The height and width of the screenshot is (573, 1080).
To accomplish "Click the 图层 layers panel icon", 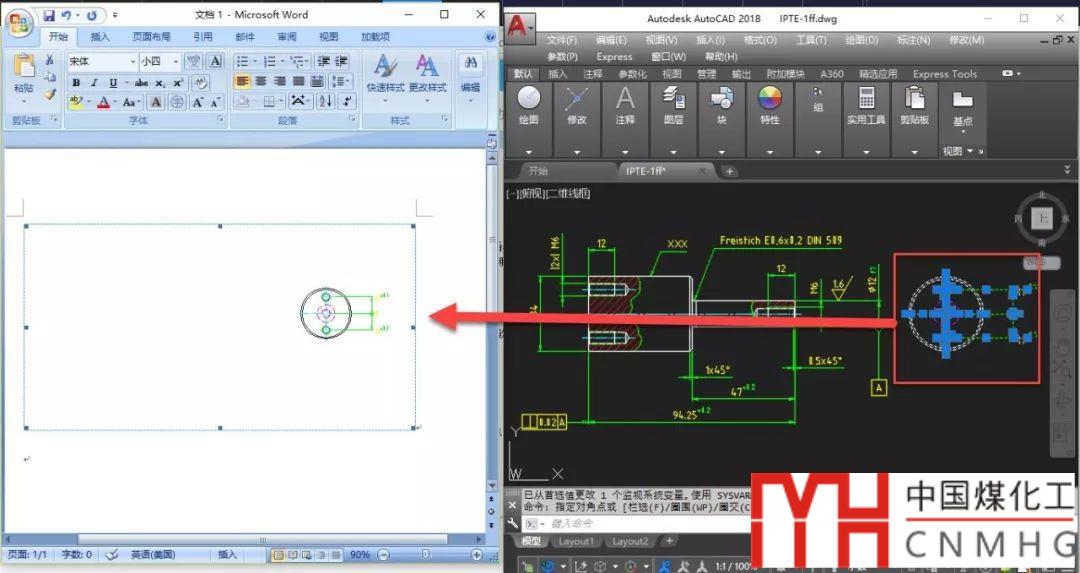I will tap(673, 98).
